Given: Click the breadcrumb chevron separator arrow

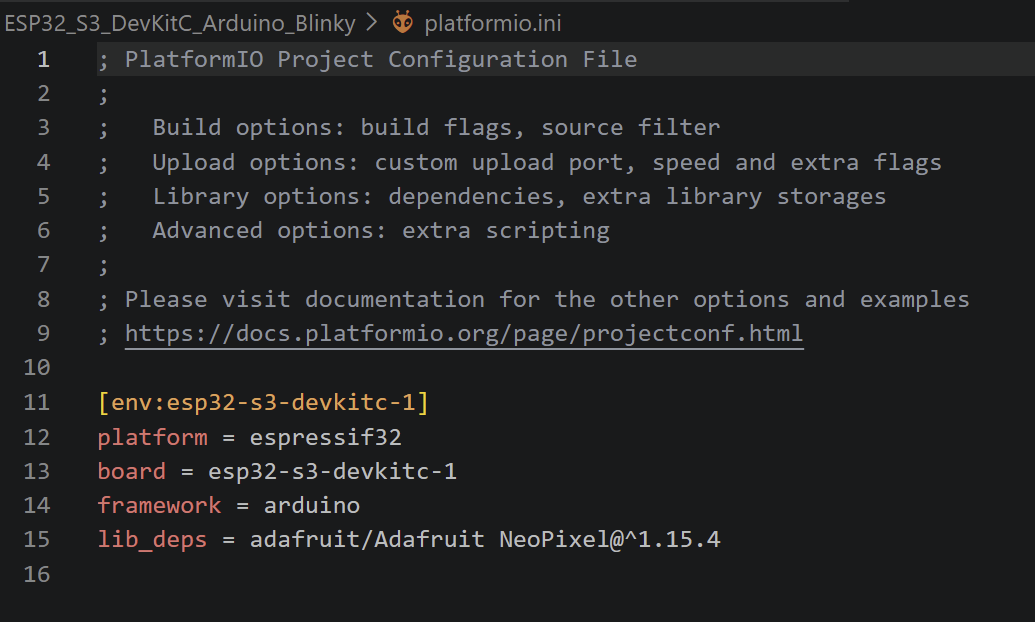Looking at the screenshot, I should [x=372, y=22].
